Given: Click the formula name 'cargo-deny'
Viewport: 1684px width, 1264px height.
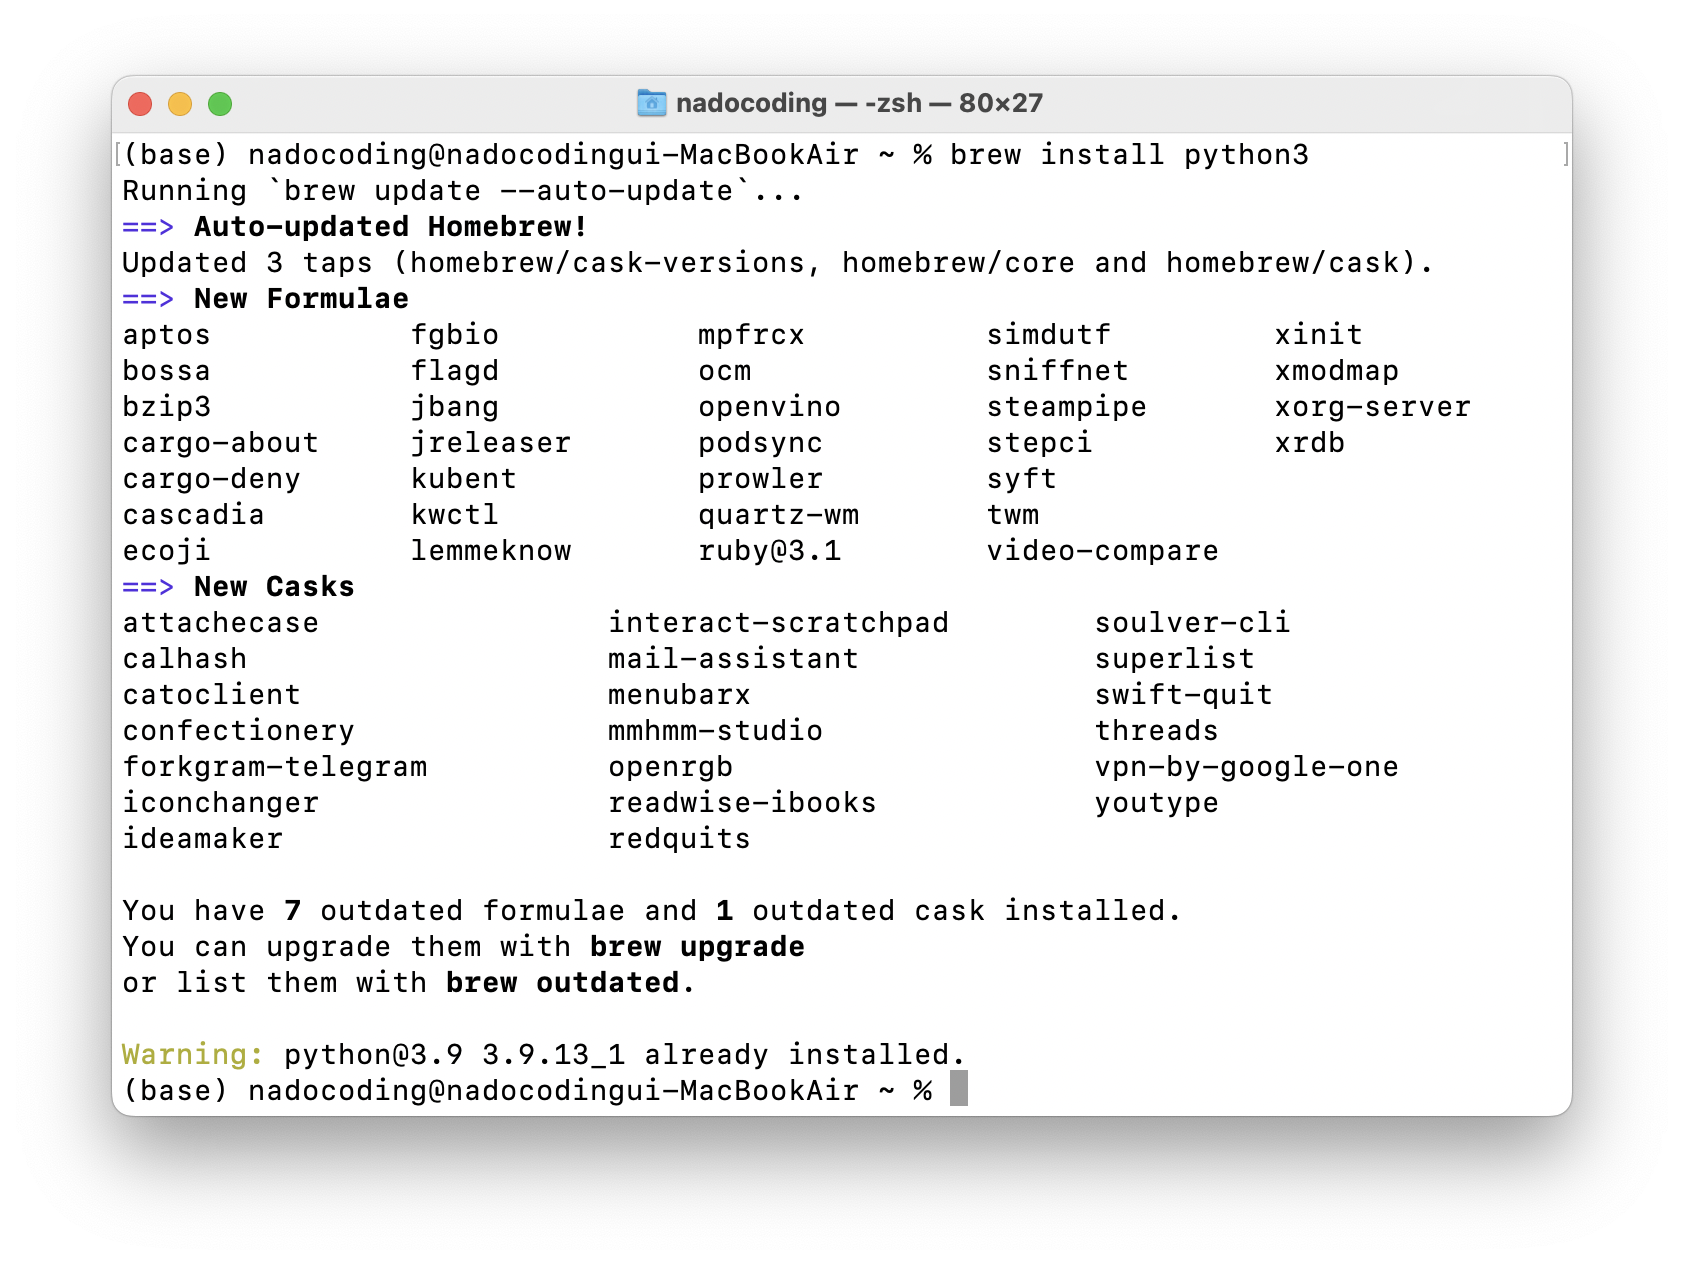Looking at the screenshot, I should click(x=211, y=479).
